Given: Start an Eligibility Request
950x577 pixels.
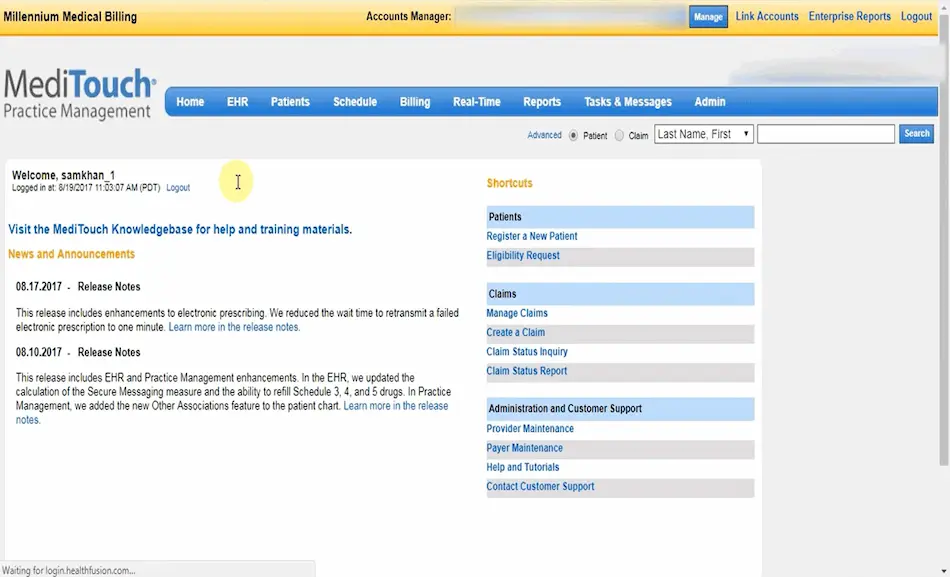Looking at the screenshot, I should (x=523, y=255).
